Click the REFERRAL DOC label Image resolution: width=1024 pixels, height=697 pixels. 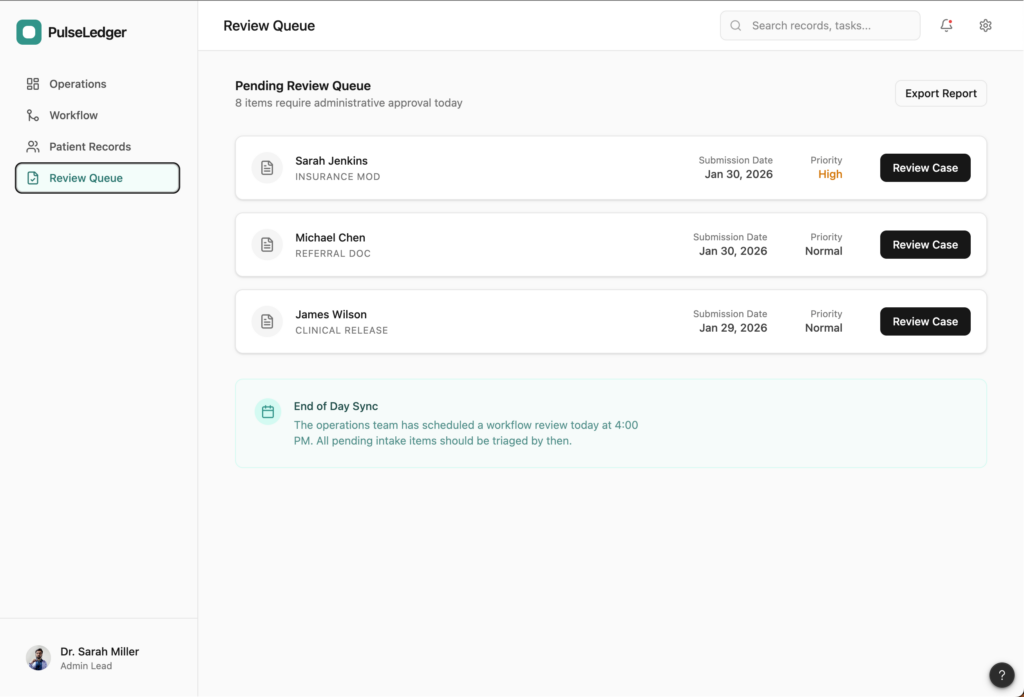333,253
